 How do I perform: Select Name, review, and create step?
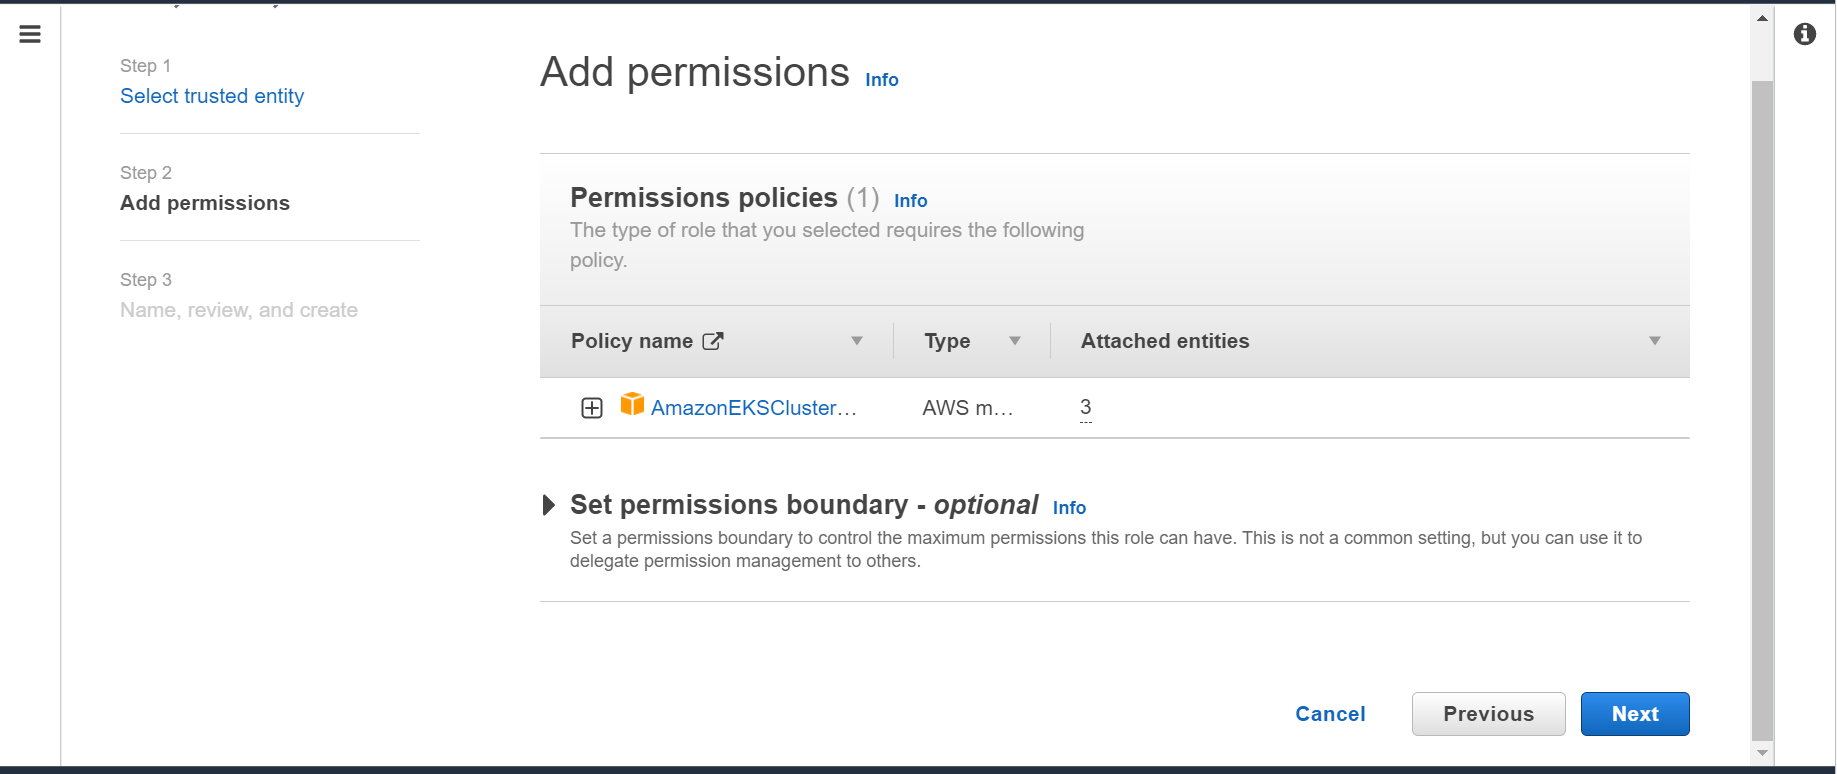point(239,310)
